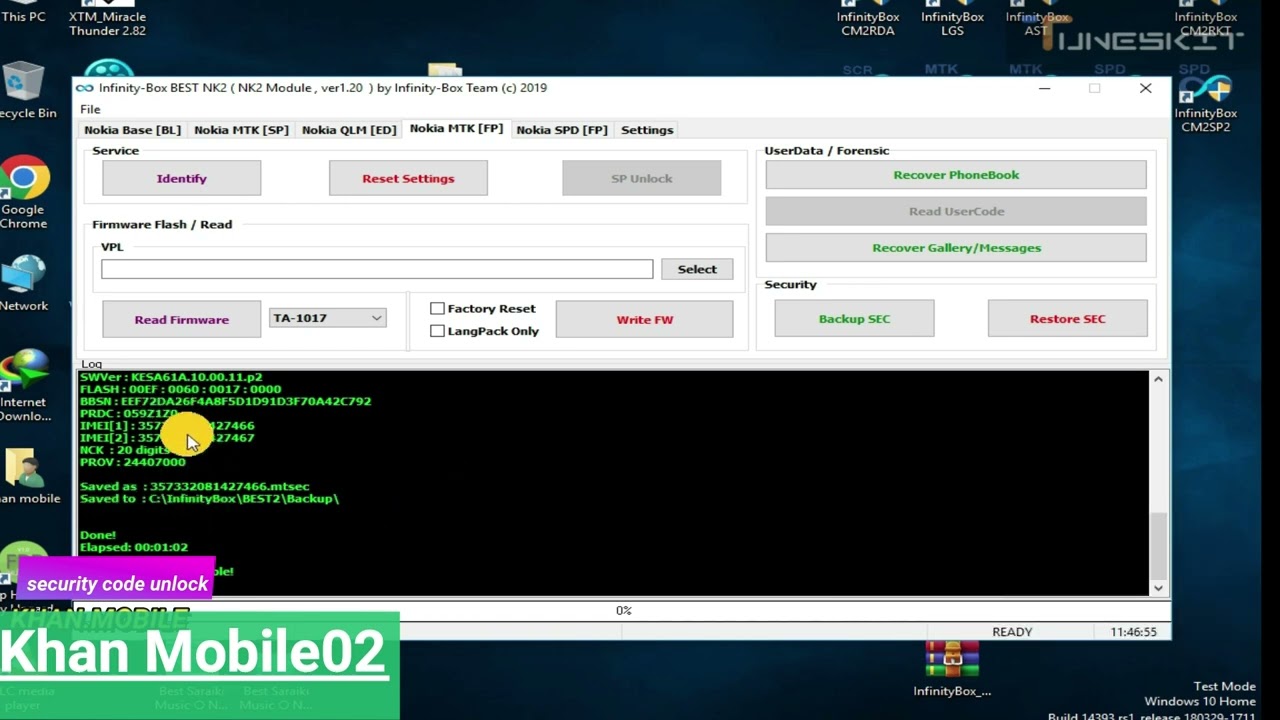
Task: Click the Backup SEC button
Action: [x=854, y=318]
